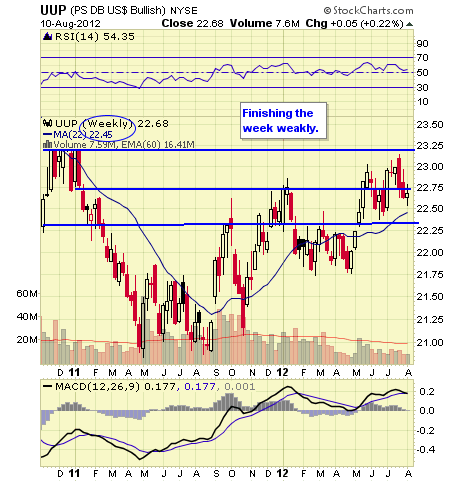Viewport: 460px width, 482px height.
Task: Click the black MACD line legend marker
Action: point(48,387)
